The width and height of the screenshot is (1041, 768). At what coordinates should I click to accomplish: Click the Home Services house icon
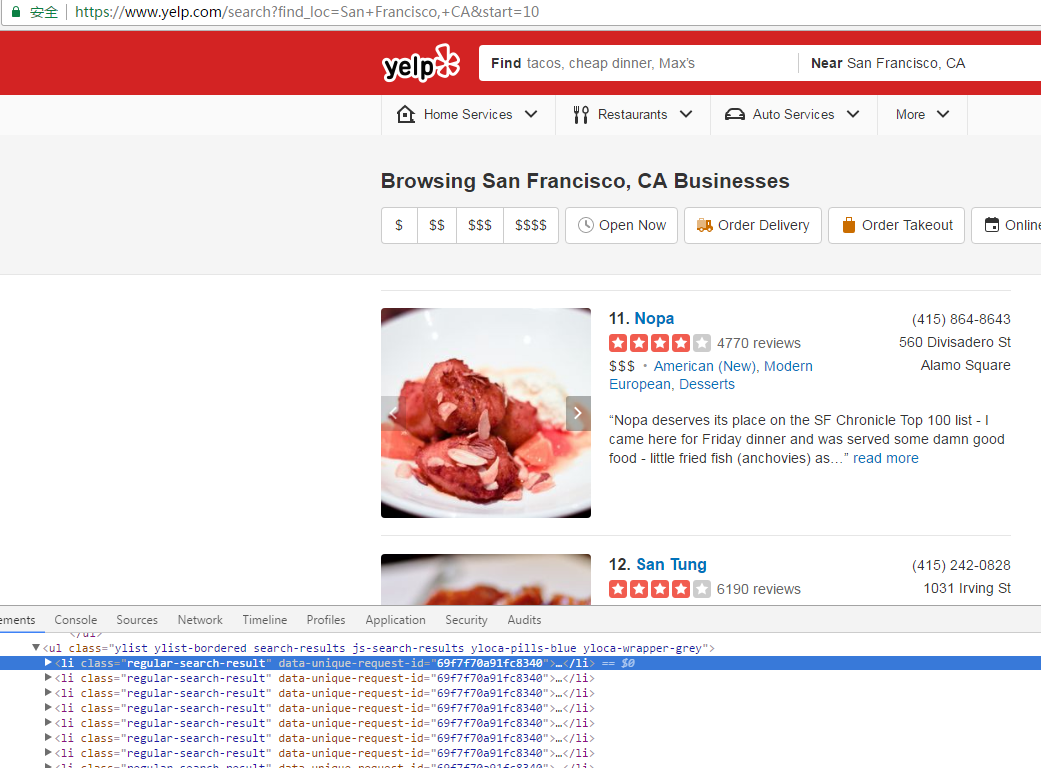click(x=406, y=114)
